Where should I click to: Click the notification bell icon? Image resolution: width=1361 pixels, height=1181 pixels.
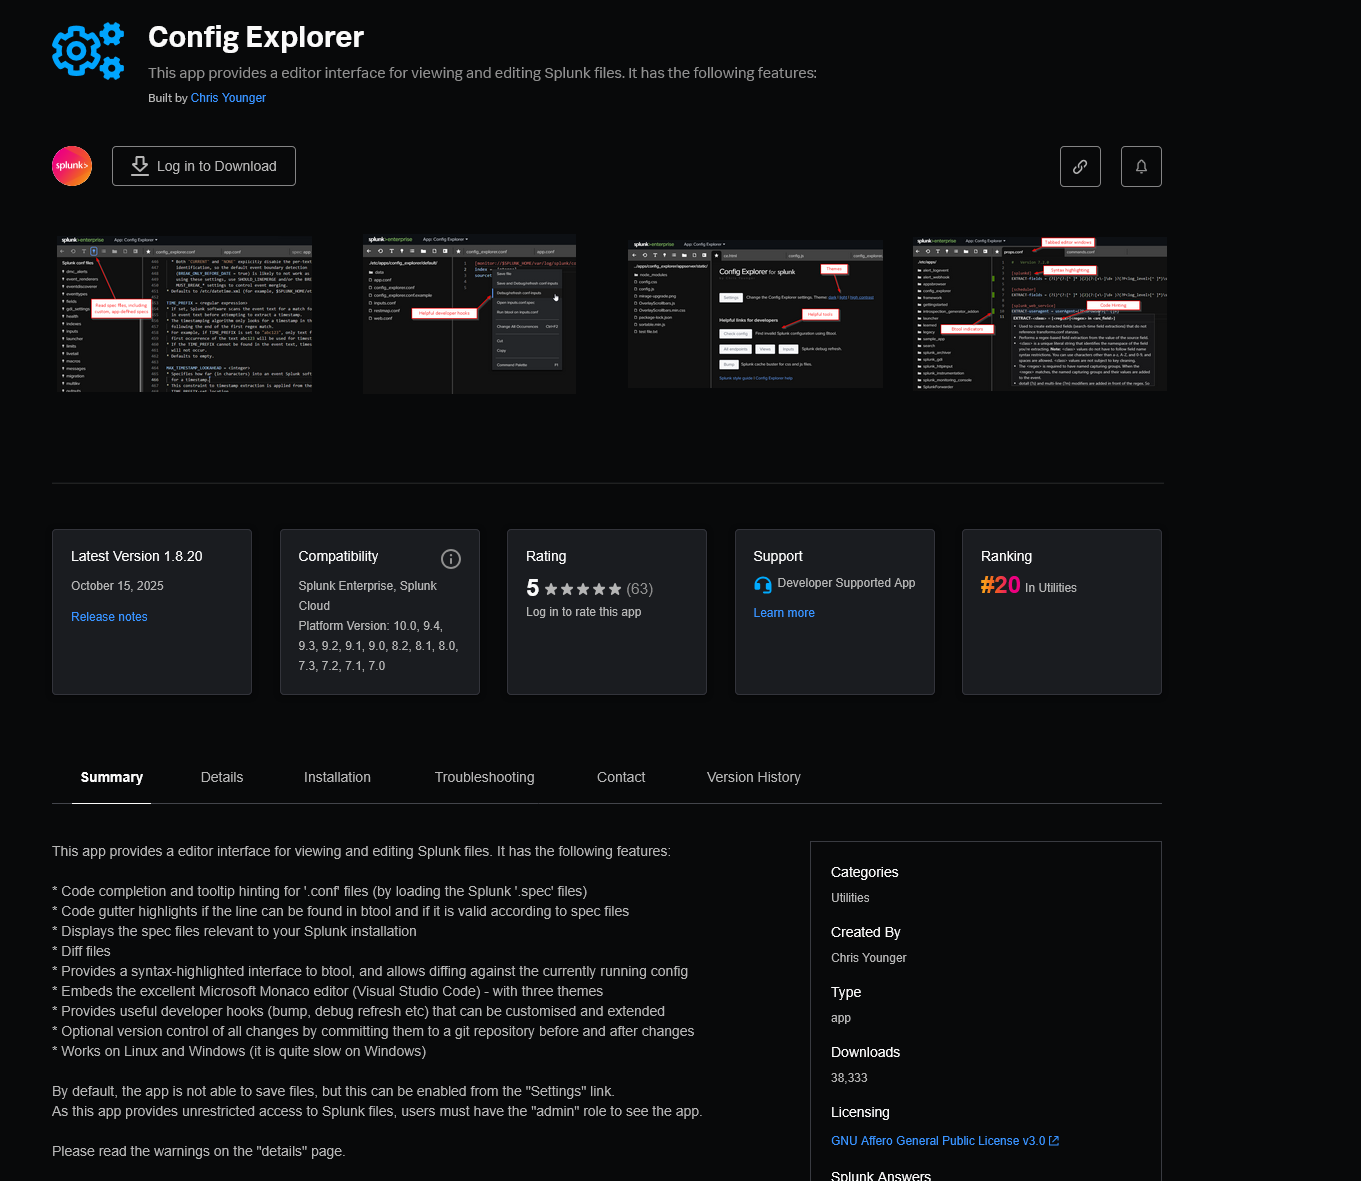tap(1141, 167)
